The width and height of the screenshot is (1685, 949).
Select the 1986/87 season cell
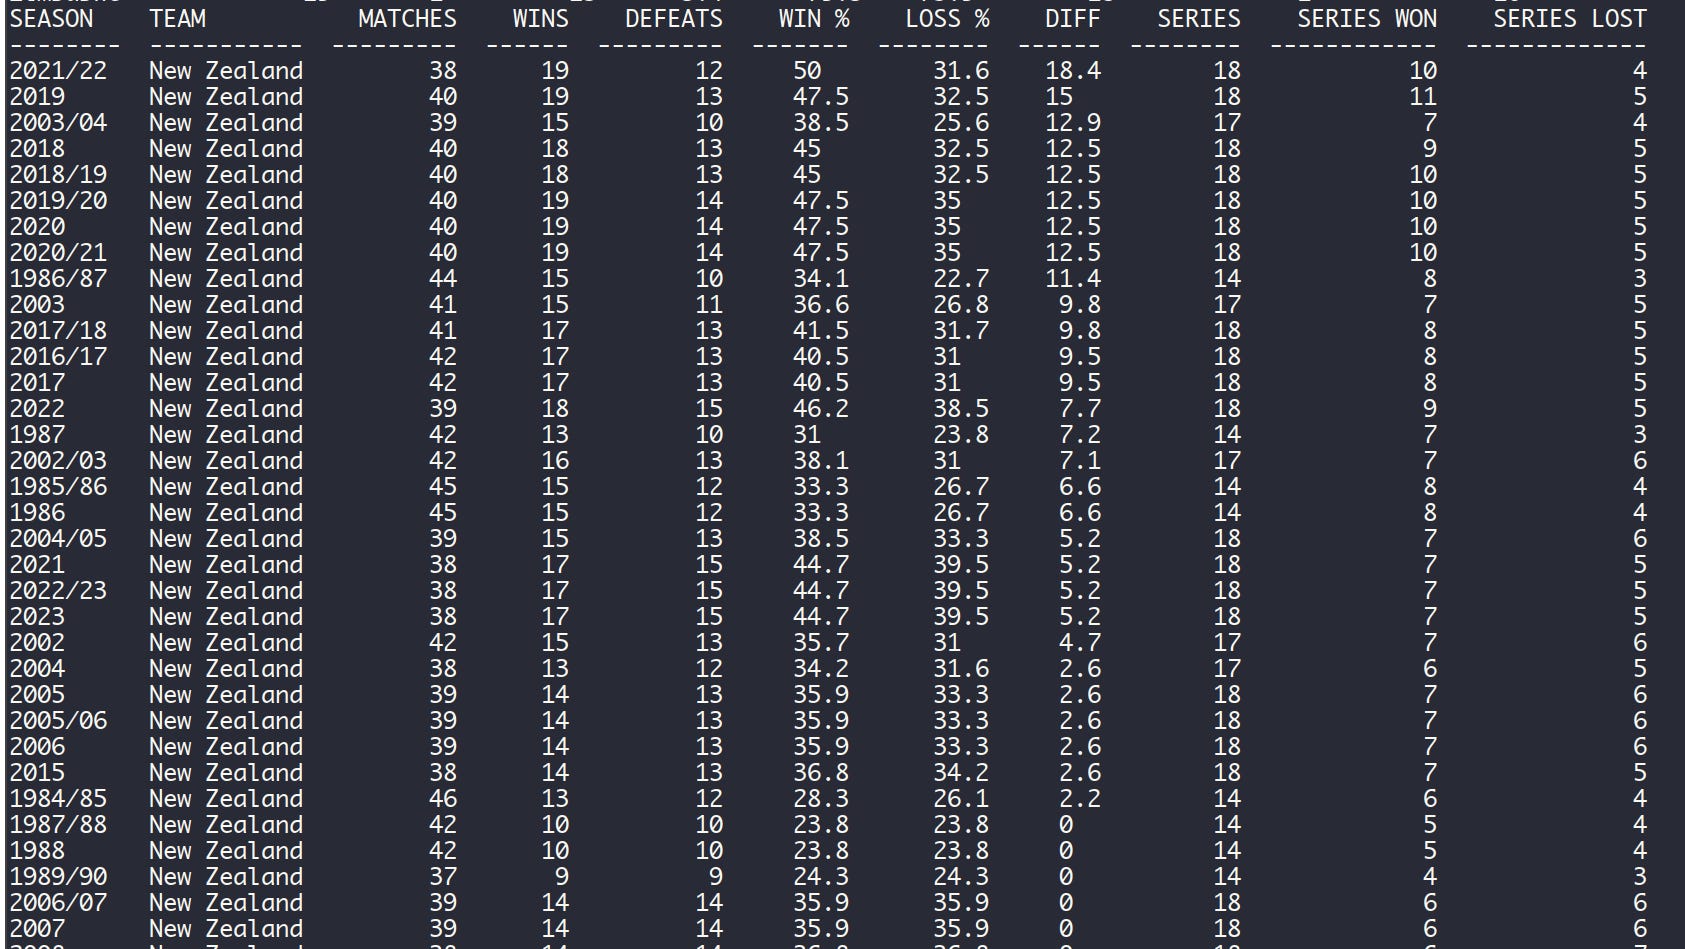pyautogui.click(x=58, y=279)
